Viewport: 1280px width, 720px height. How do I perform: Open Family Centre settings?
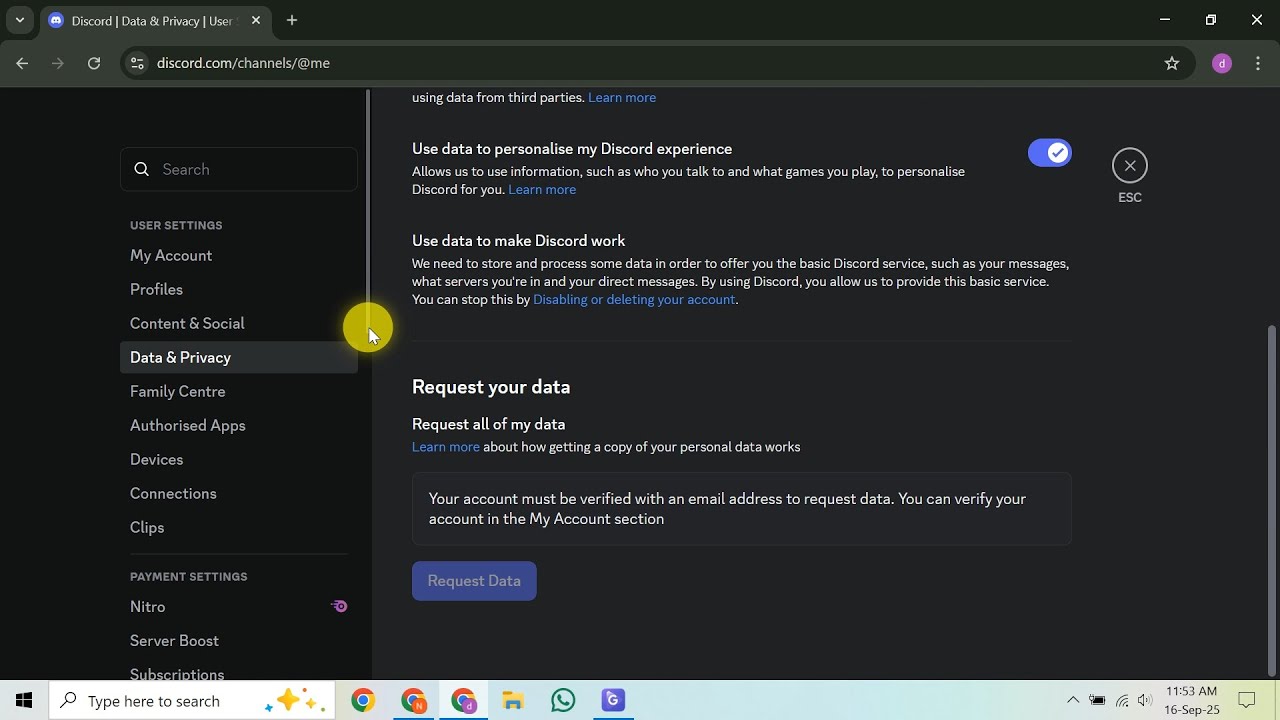click(239, 392)
